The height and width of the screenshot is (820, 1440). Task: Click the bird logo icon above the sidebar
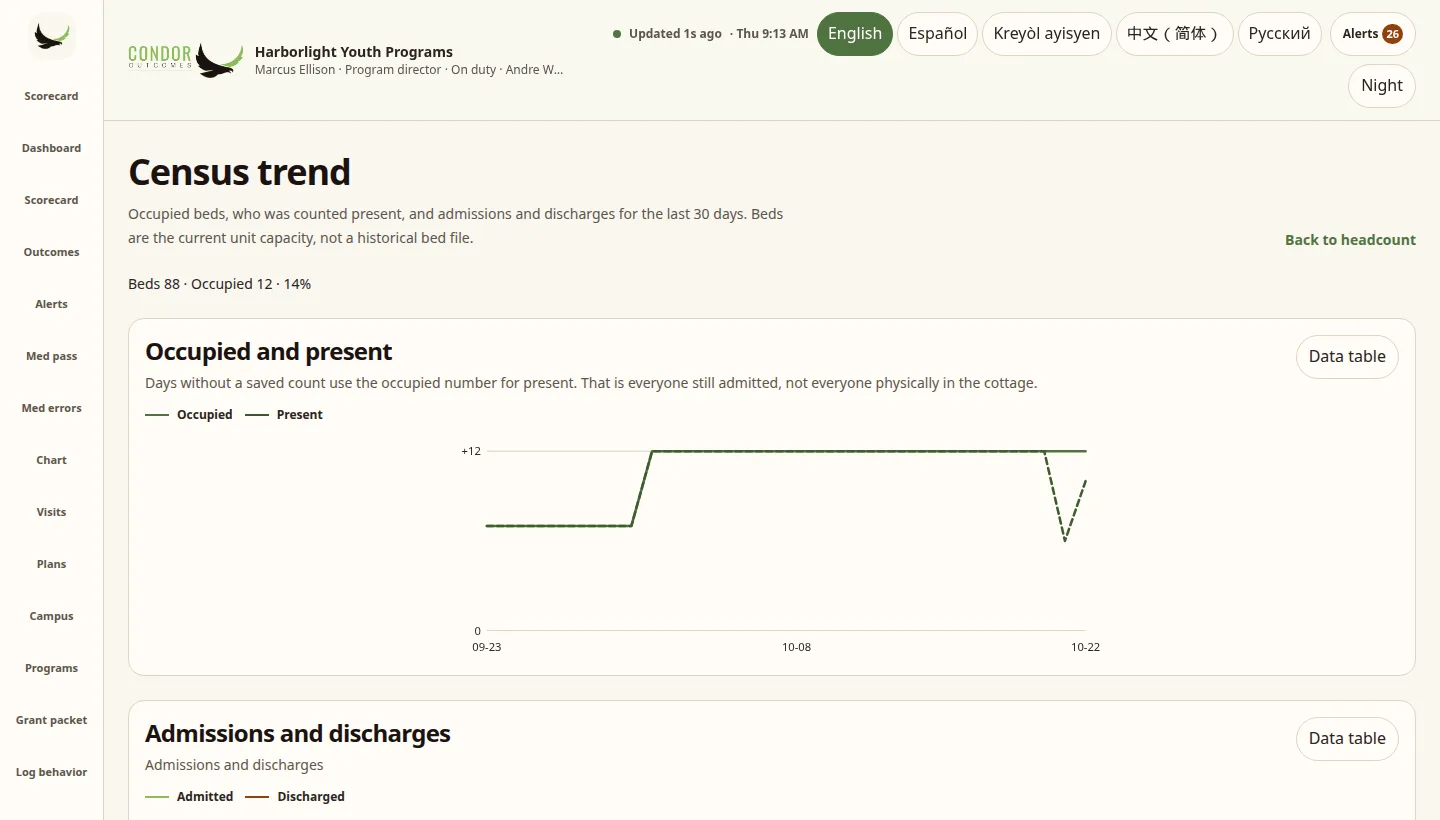(x=52, y=36)
